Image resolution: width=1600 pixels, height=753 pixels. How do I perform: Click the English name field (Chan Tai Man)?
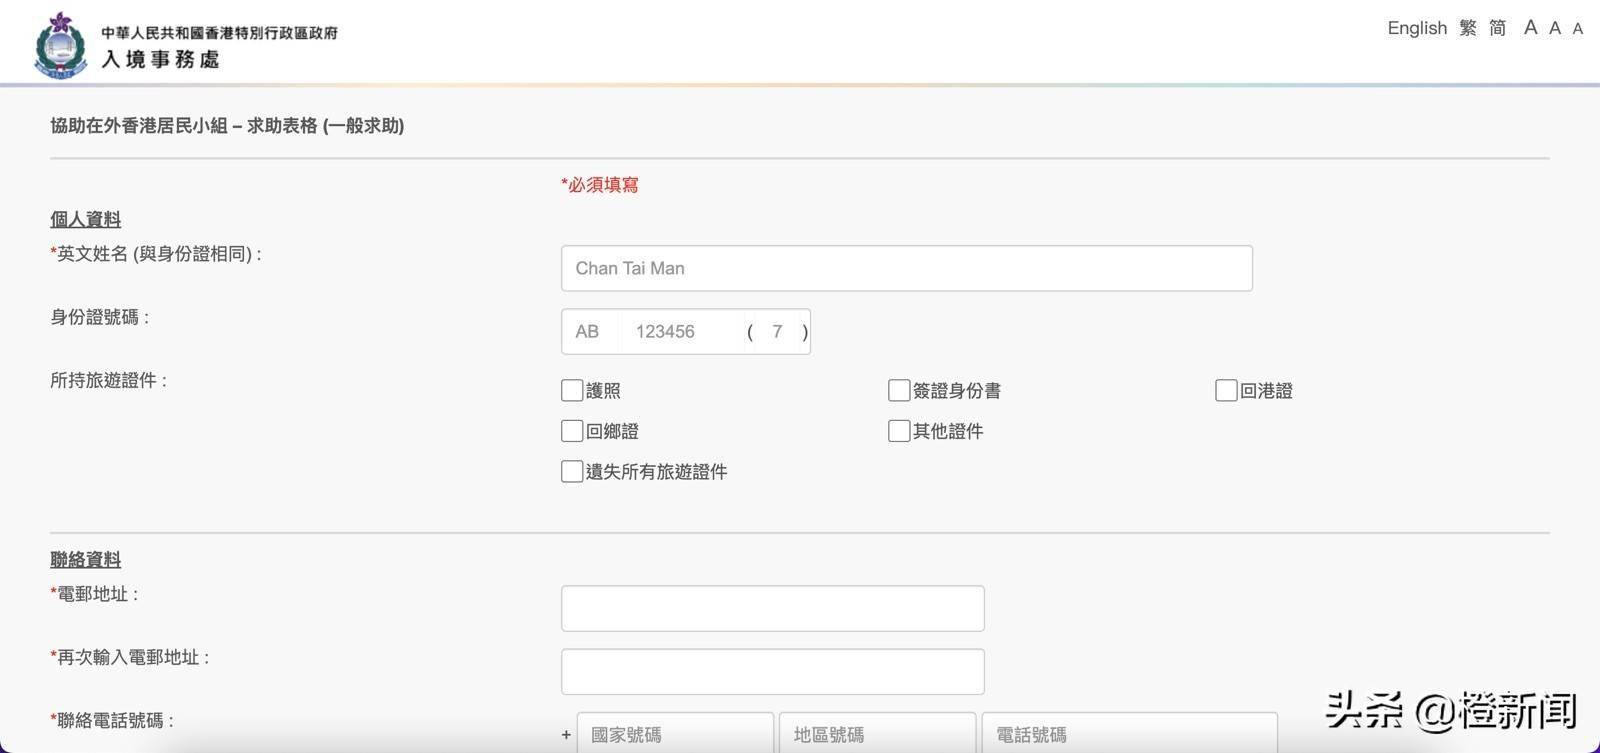coord(906,268)
